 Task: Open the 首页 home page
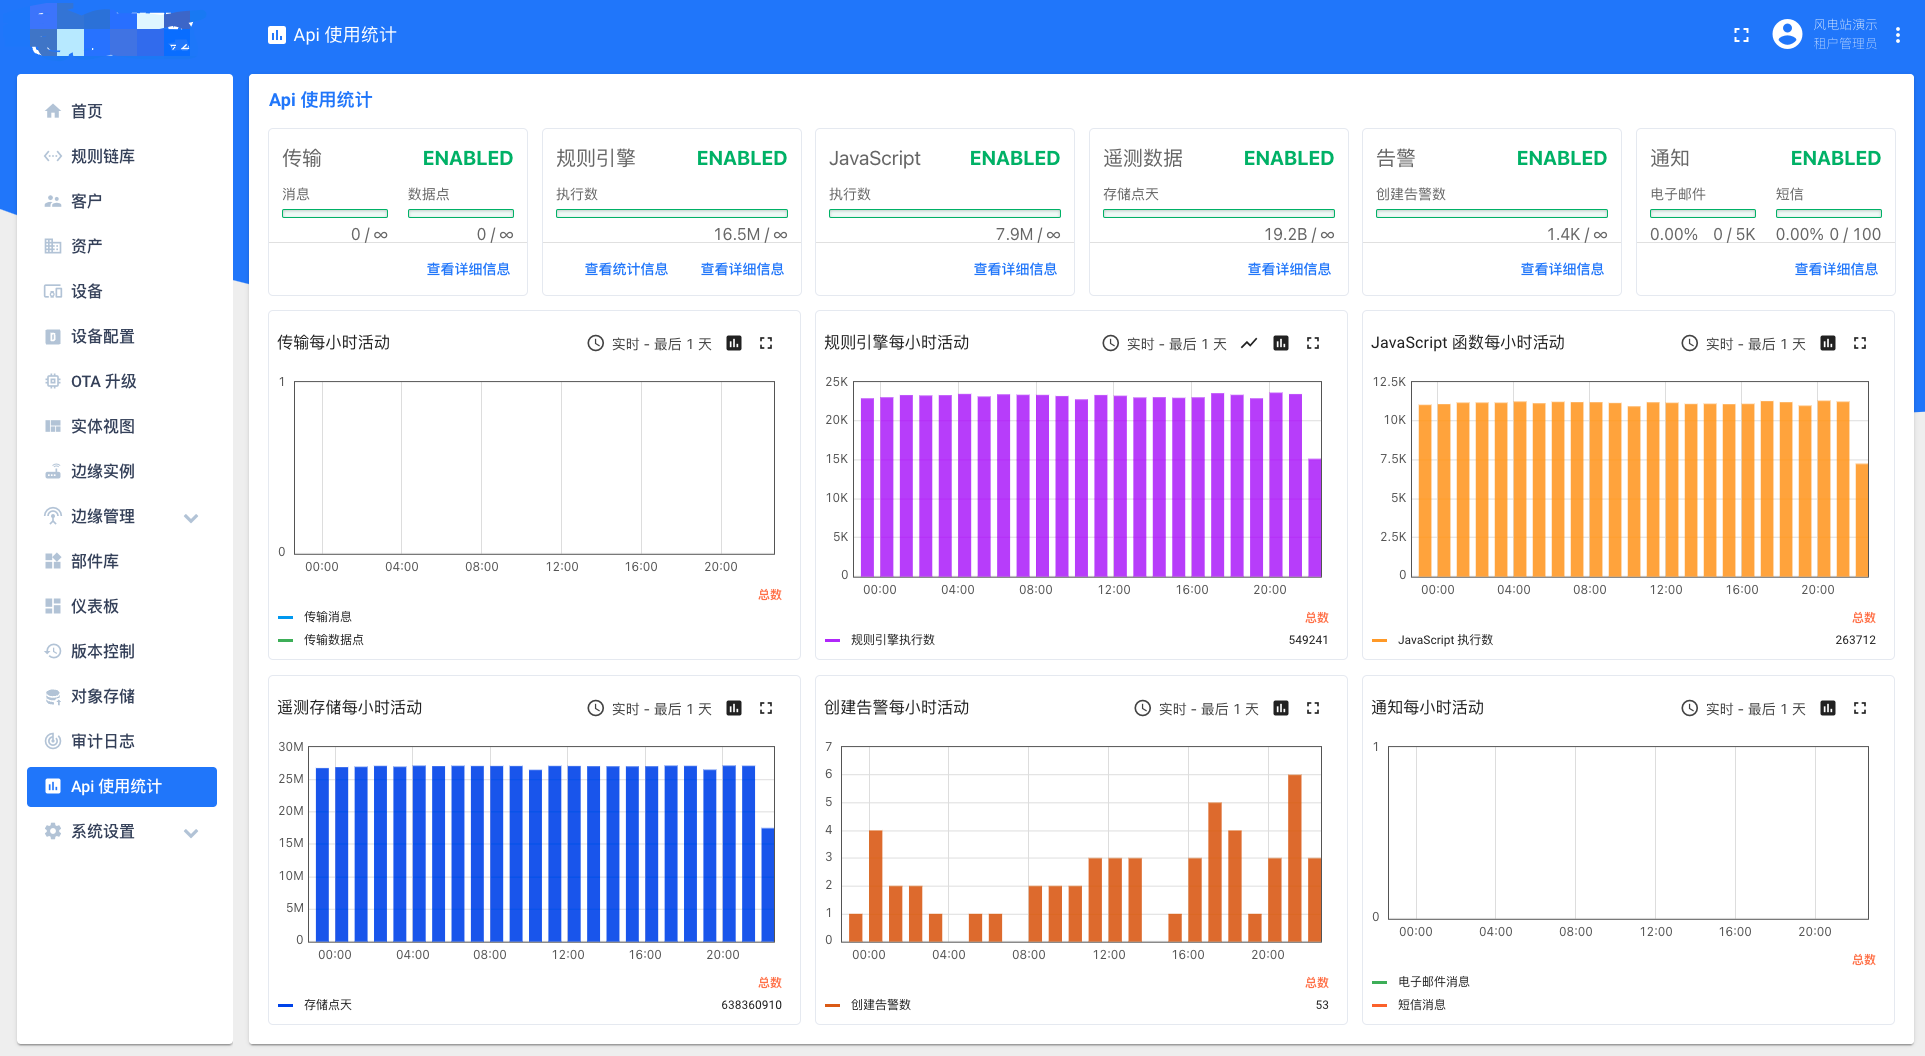pyautogui.click(x=122, y=111)
